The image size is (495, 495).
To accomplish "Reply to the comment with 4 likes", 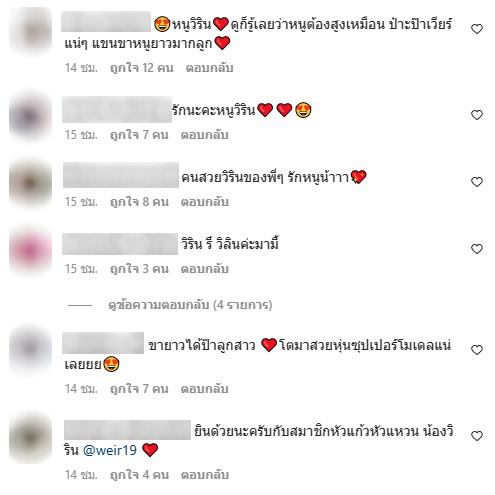I will pos(204,475).
